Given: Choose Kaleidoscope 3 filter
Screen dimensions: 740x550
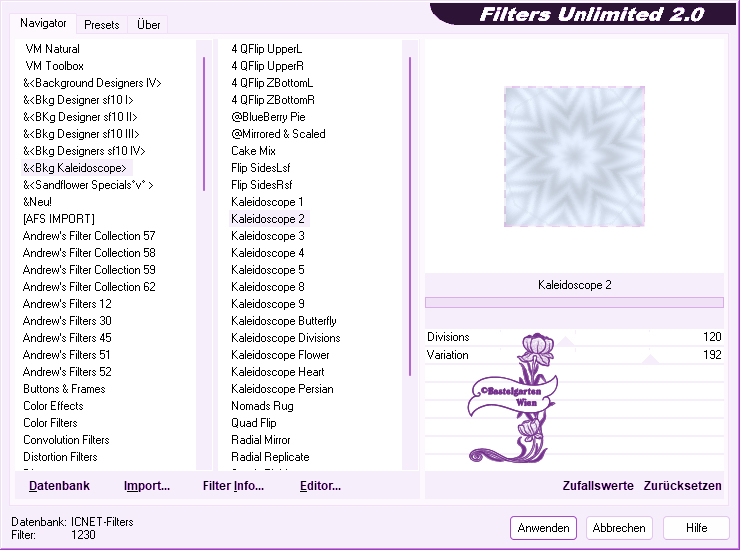Looking at the screenshot, I should pyautogui.click(x=268, y=236).
